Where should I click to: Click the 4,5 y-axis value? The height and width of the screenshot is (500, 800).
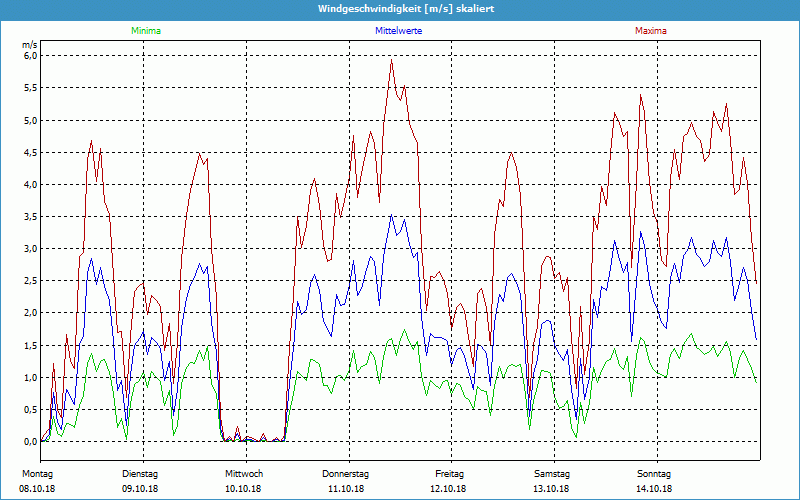point(31,153)
